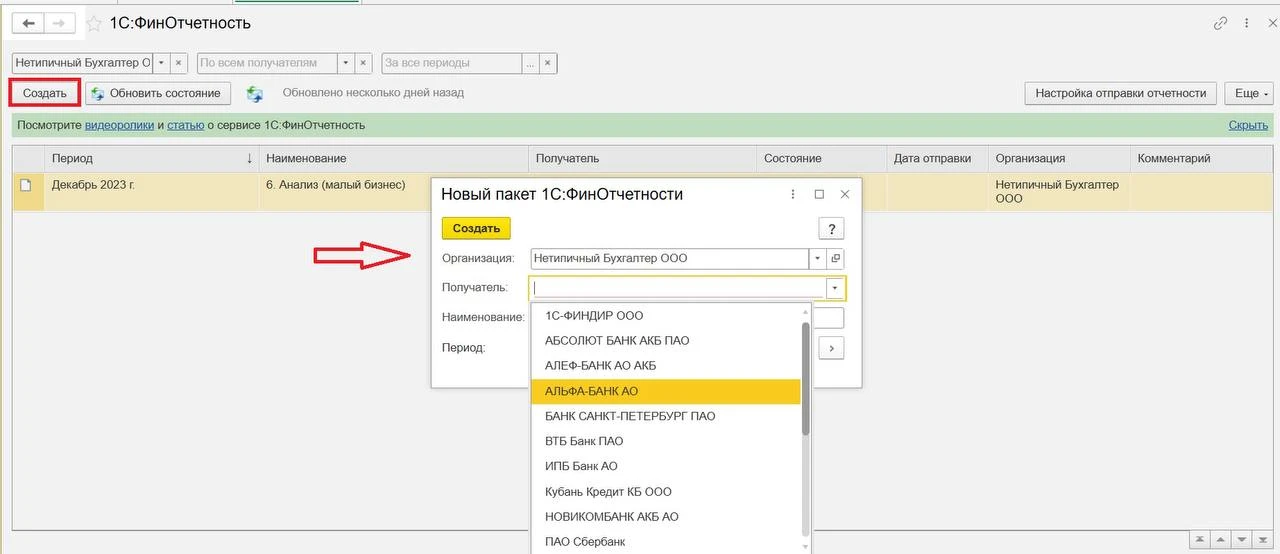Expand the Организация dropdown in dialog
1280x554 pixels.
(817, 258)
